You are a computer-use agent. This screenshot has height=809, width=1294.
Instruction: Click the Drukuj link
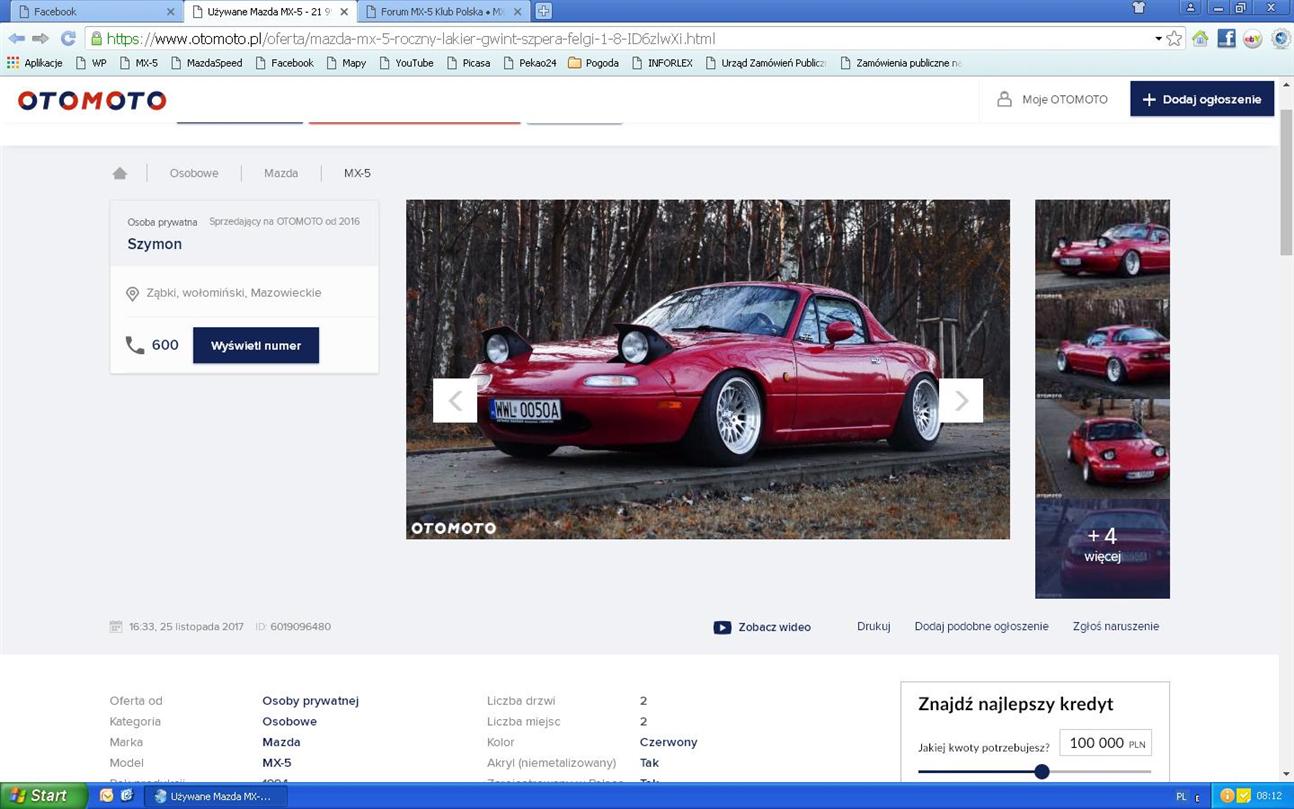pyautogui.click(x=873, y=626)
